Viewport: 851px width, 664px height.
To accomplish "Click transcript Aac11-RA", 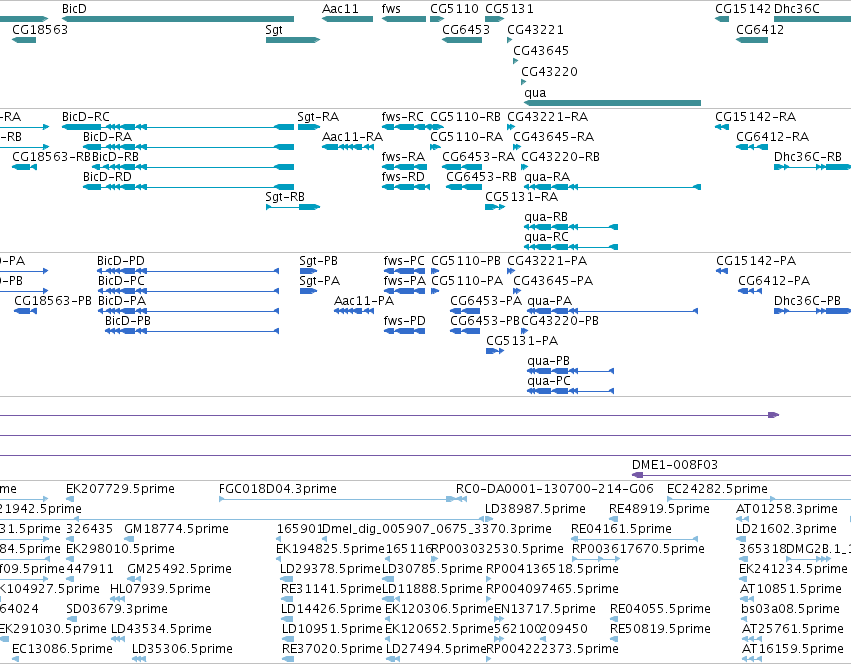I will point(347,147).
